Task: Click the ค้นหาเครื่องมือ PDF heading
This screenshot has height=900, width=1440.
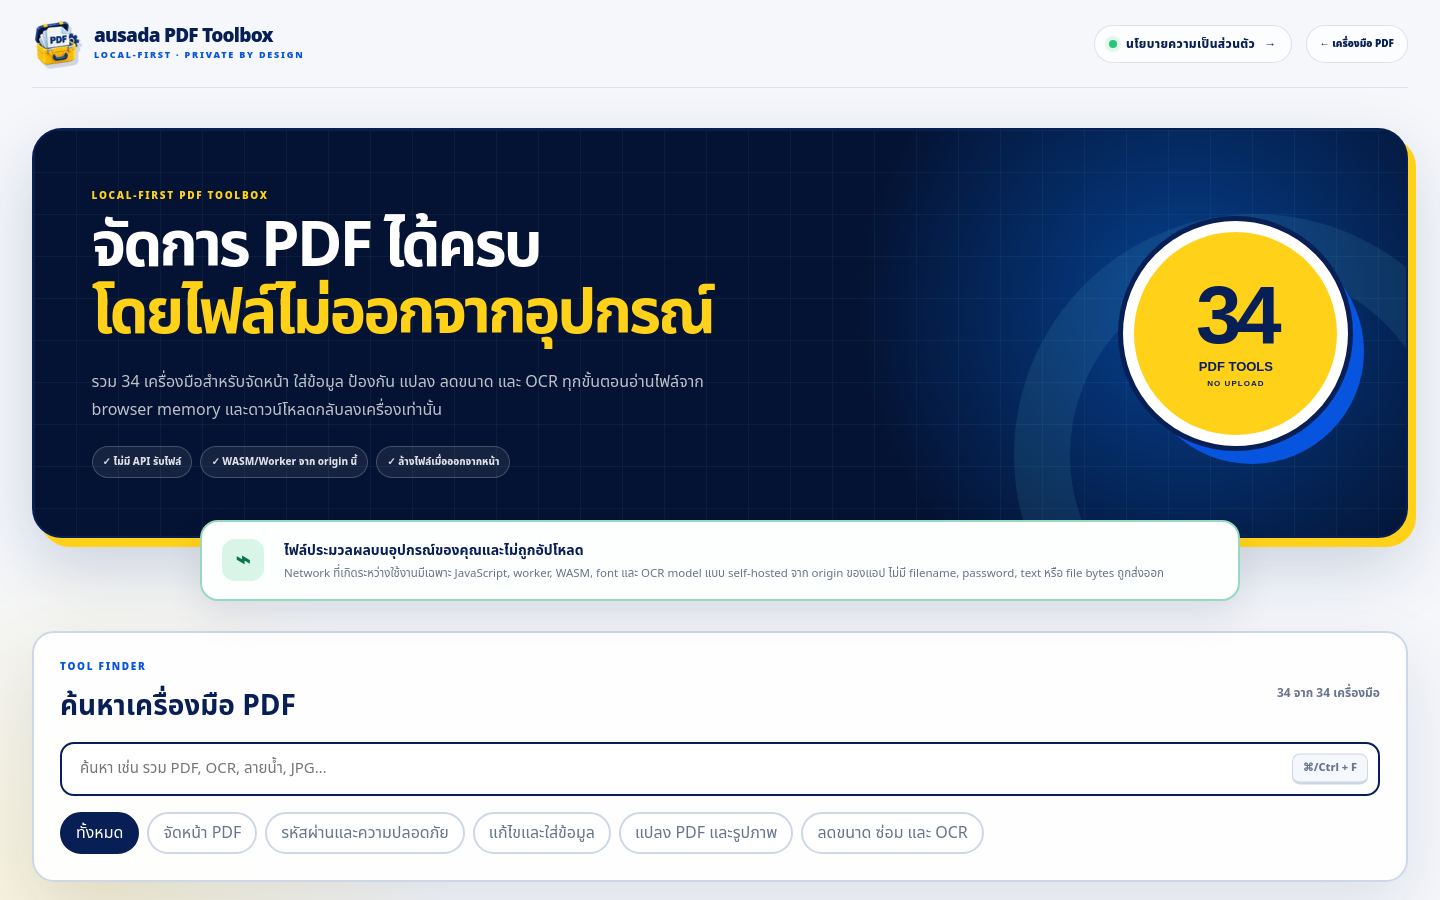Action: (x=178, y=705)
